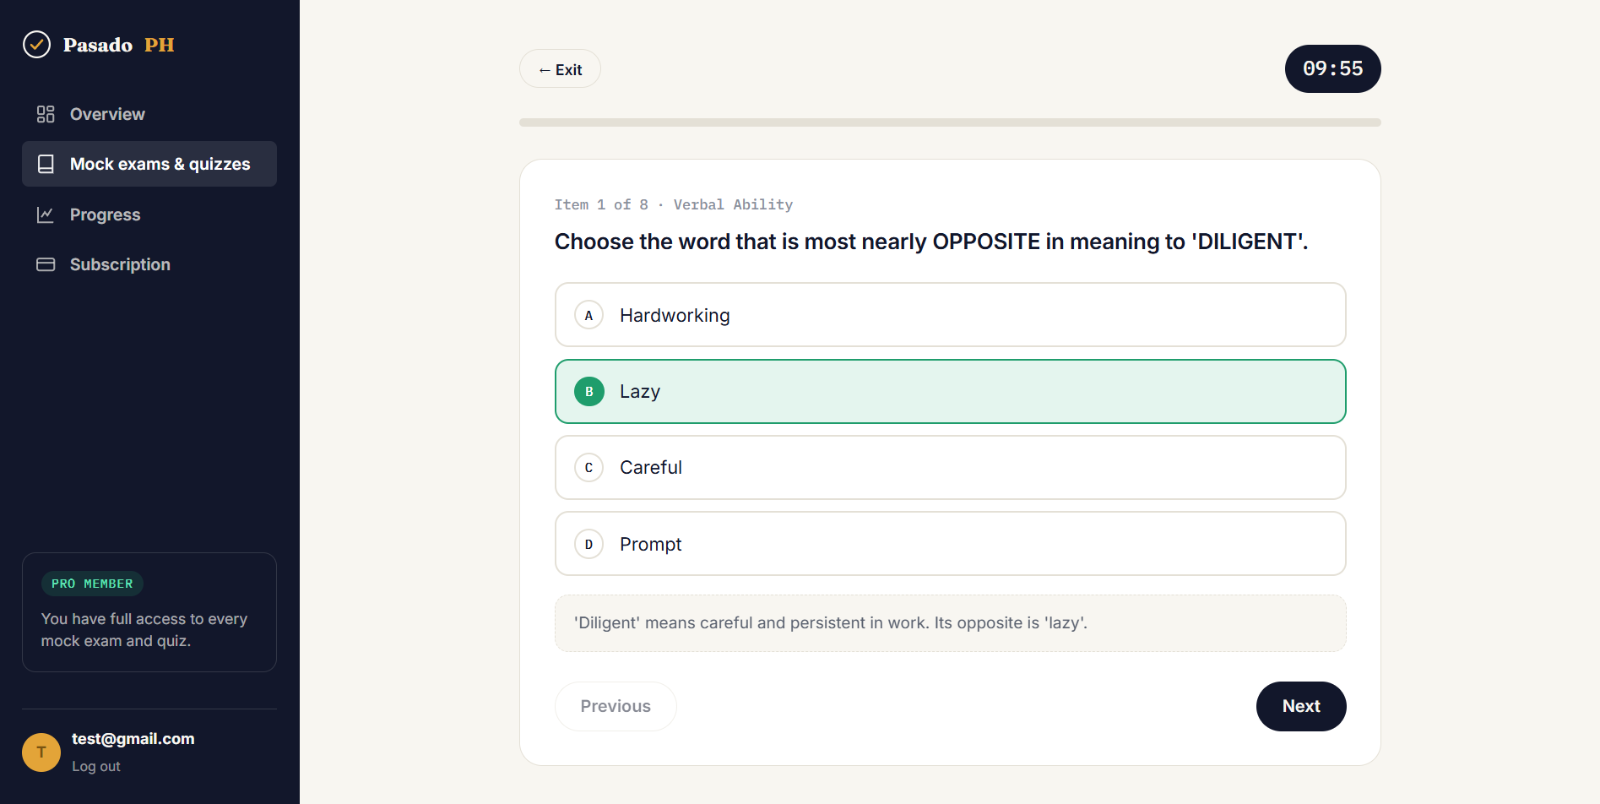
Task: Click the user avatar circle labeled T
Action: (x=41, y=752)
